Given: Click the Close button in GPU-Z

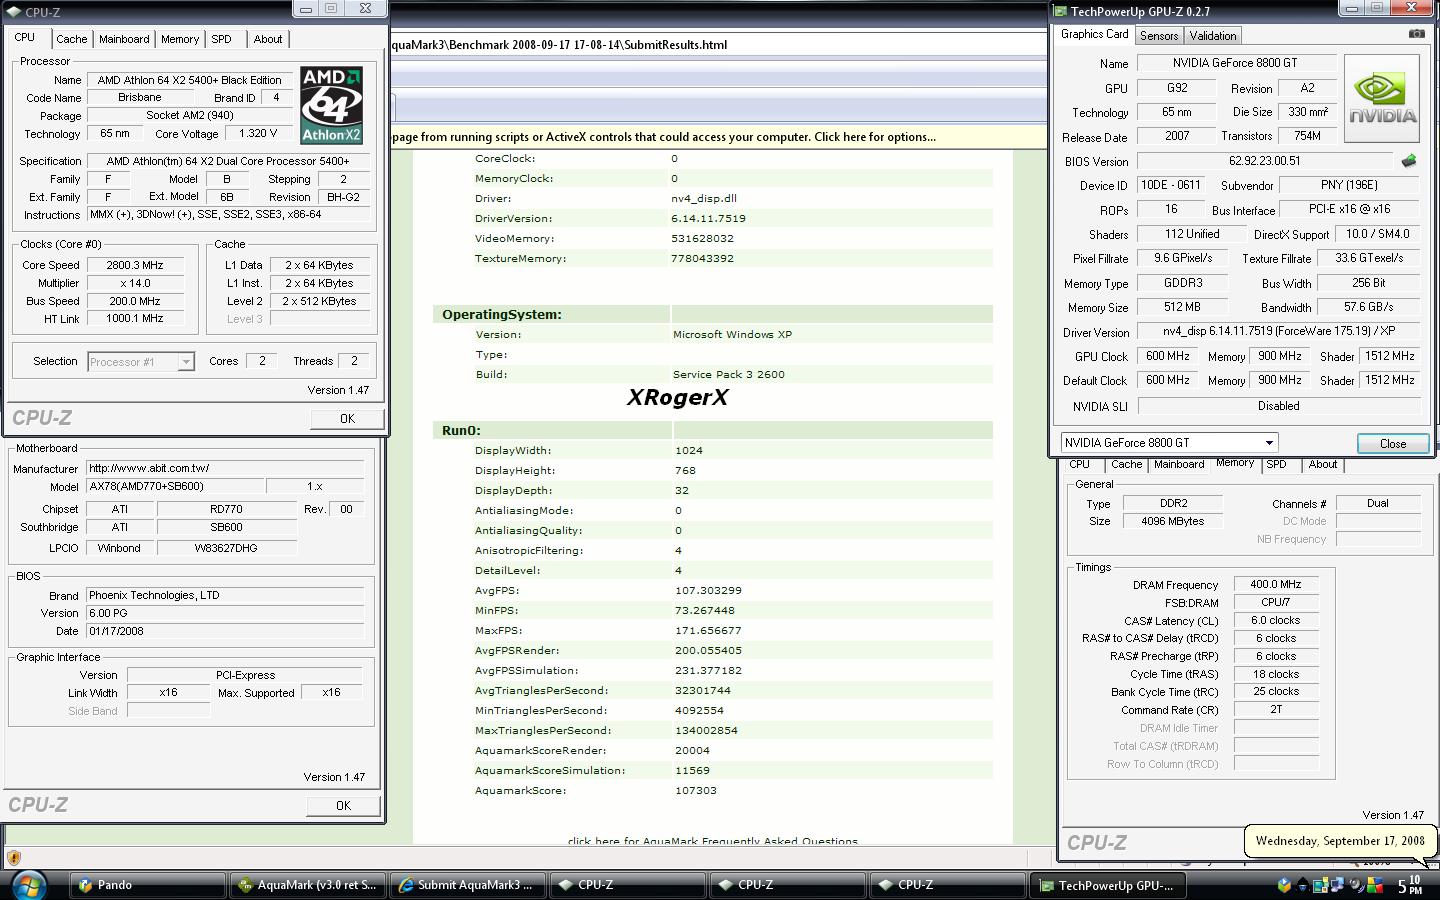Looking at the screenshot, I should pyautogui.click(x=1392, y=444).
